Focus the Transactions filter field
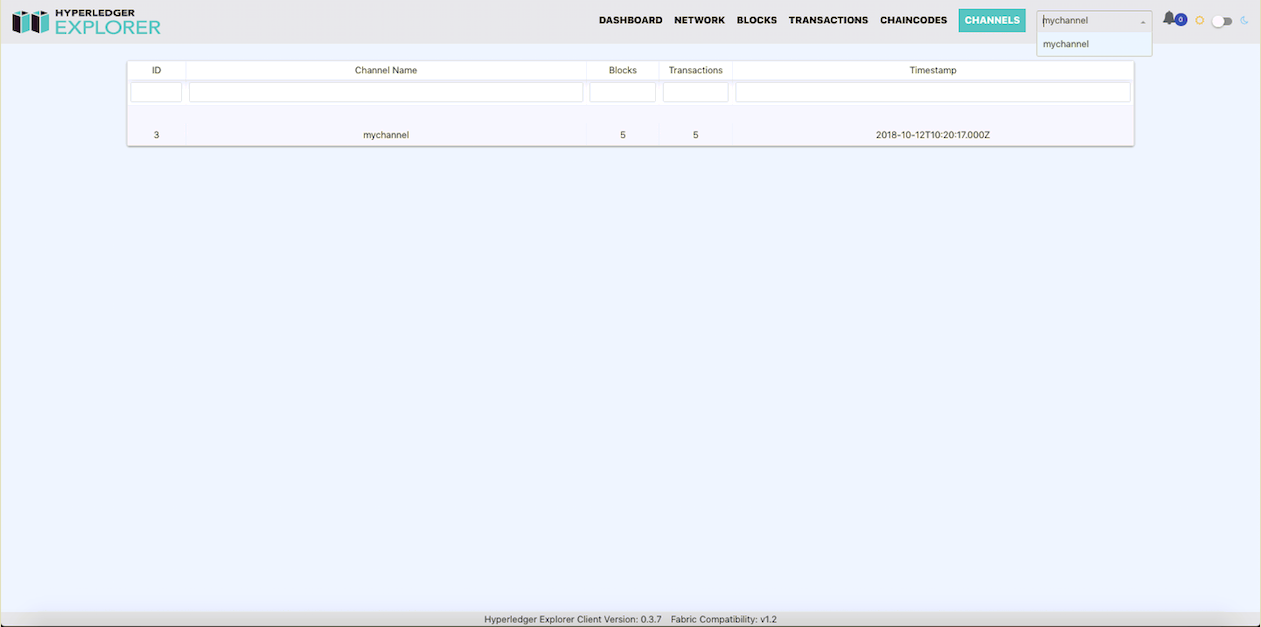1261x627 pixels. pyautogui.click(x=696, y=92)
